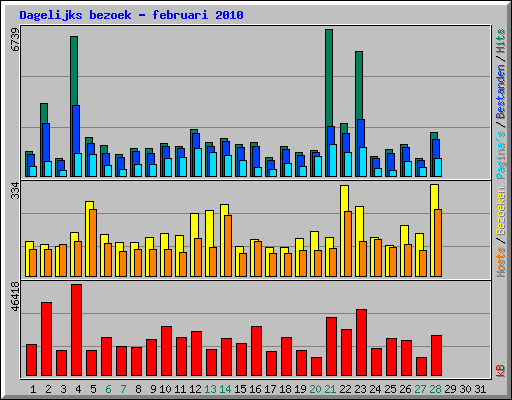
Task: Click green weekend day label '14'
Action: coord(225,389)
